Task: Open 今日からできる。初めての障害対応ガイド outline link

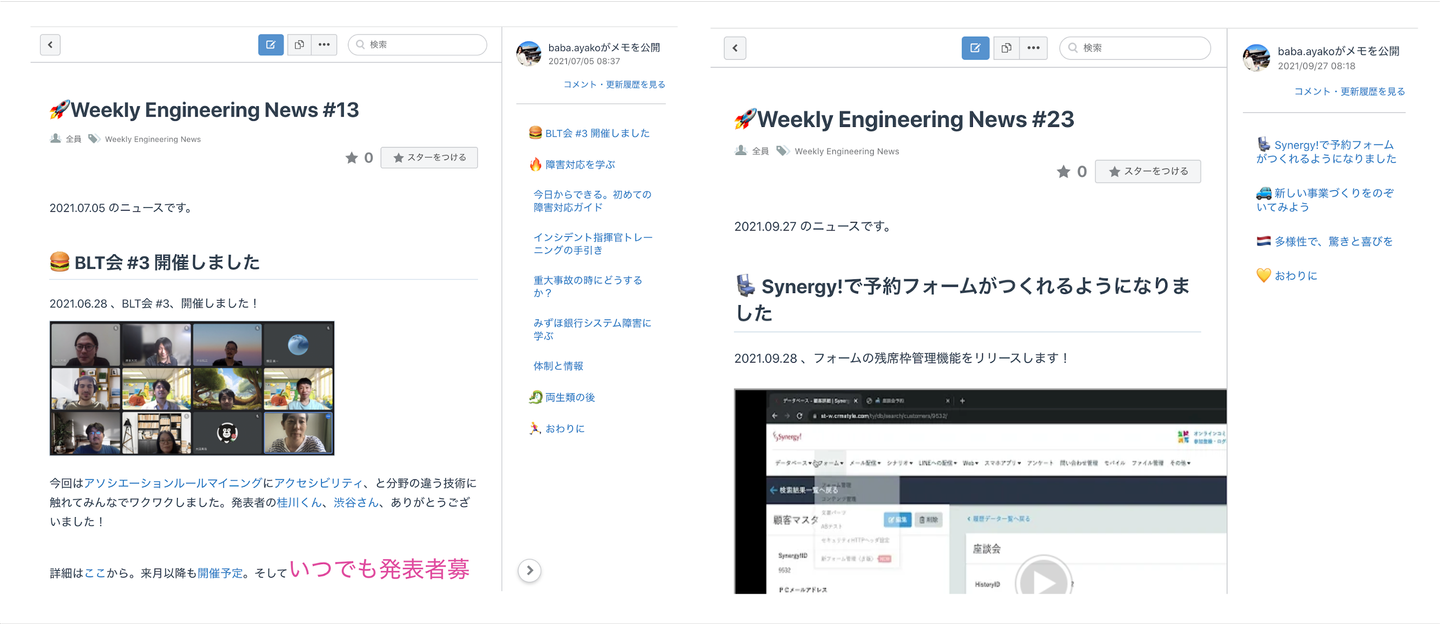Action: click(592, 201)
